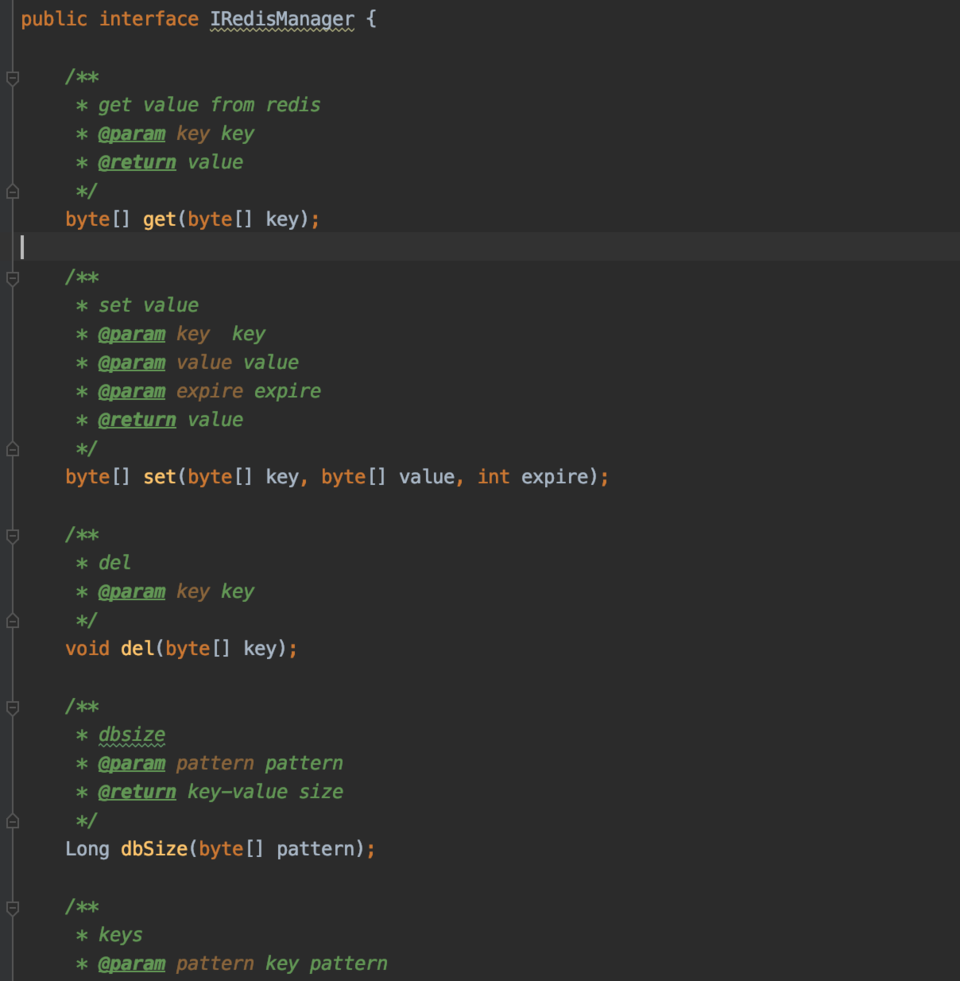Click the 'interface' keyword in the declaration
960x981 pixels.
pos(148,19)
